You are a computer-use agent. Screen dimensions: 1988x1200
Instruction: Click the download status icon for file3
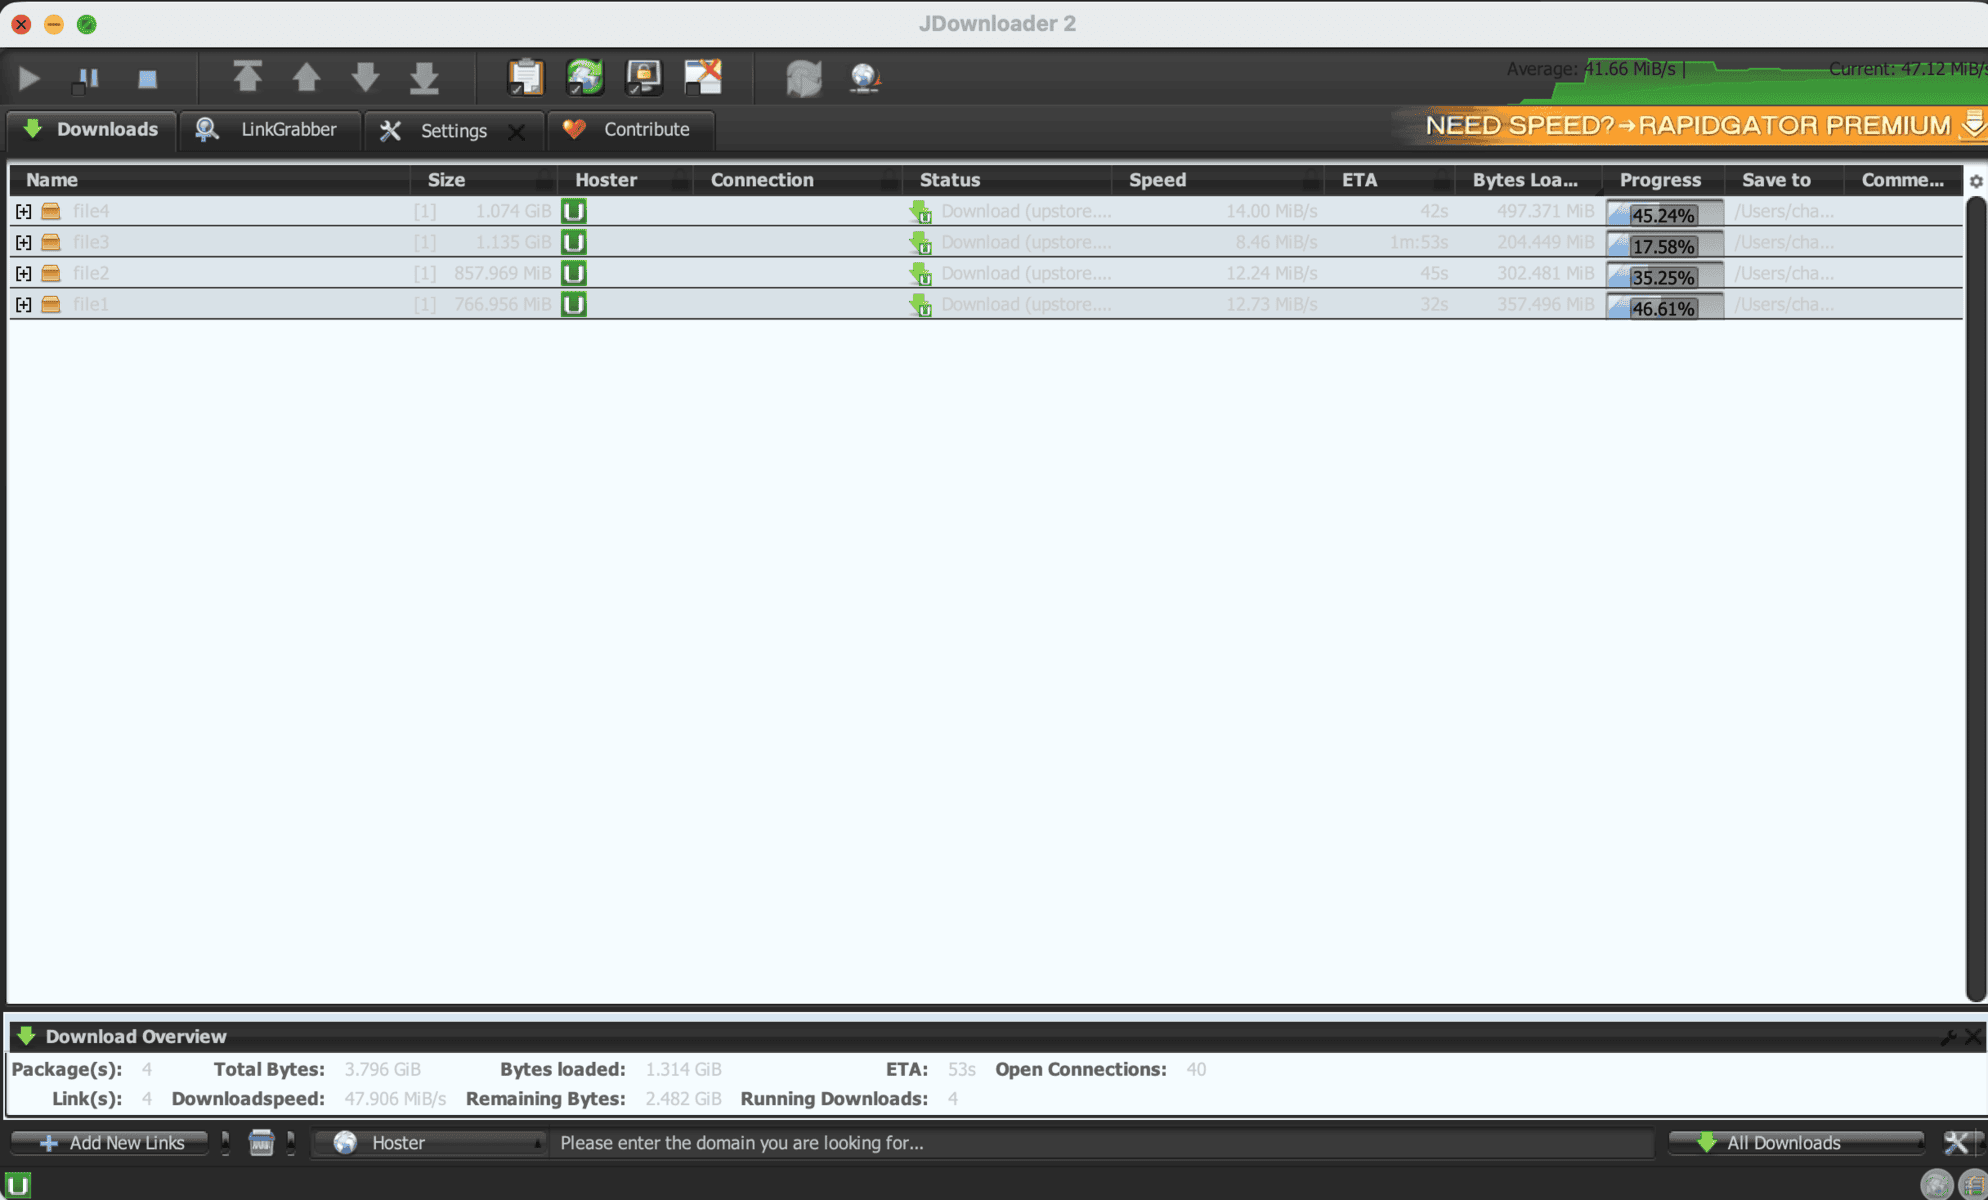point(920,243)
